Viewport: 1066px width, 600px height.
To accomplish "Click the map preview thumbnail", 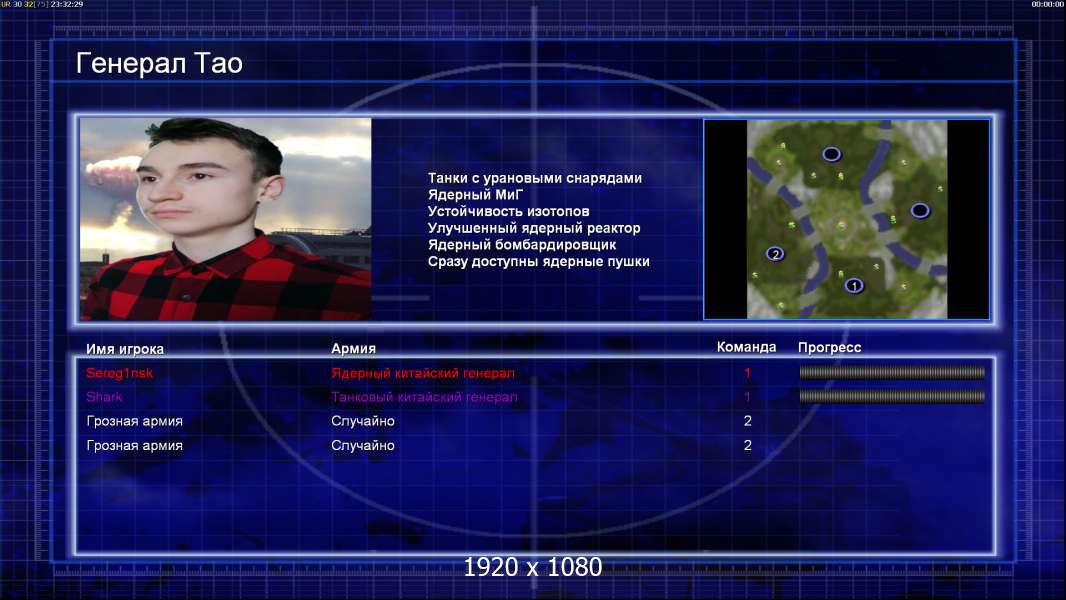I will tap(846, 219).
